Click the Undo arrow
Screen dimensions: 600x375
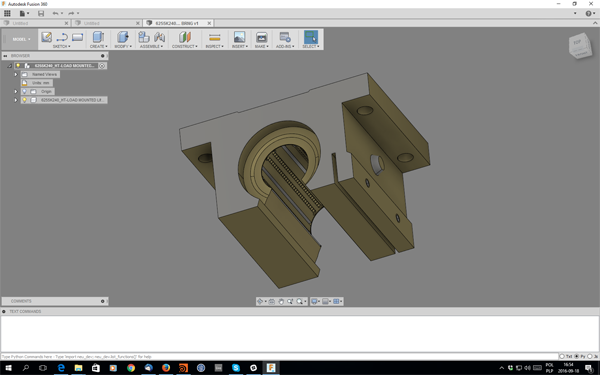click(x=56, y=13)
